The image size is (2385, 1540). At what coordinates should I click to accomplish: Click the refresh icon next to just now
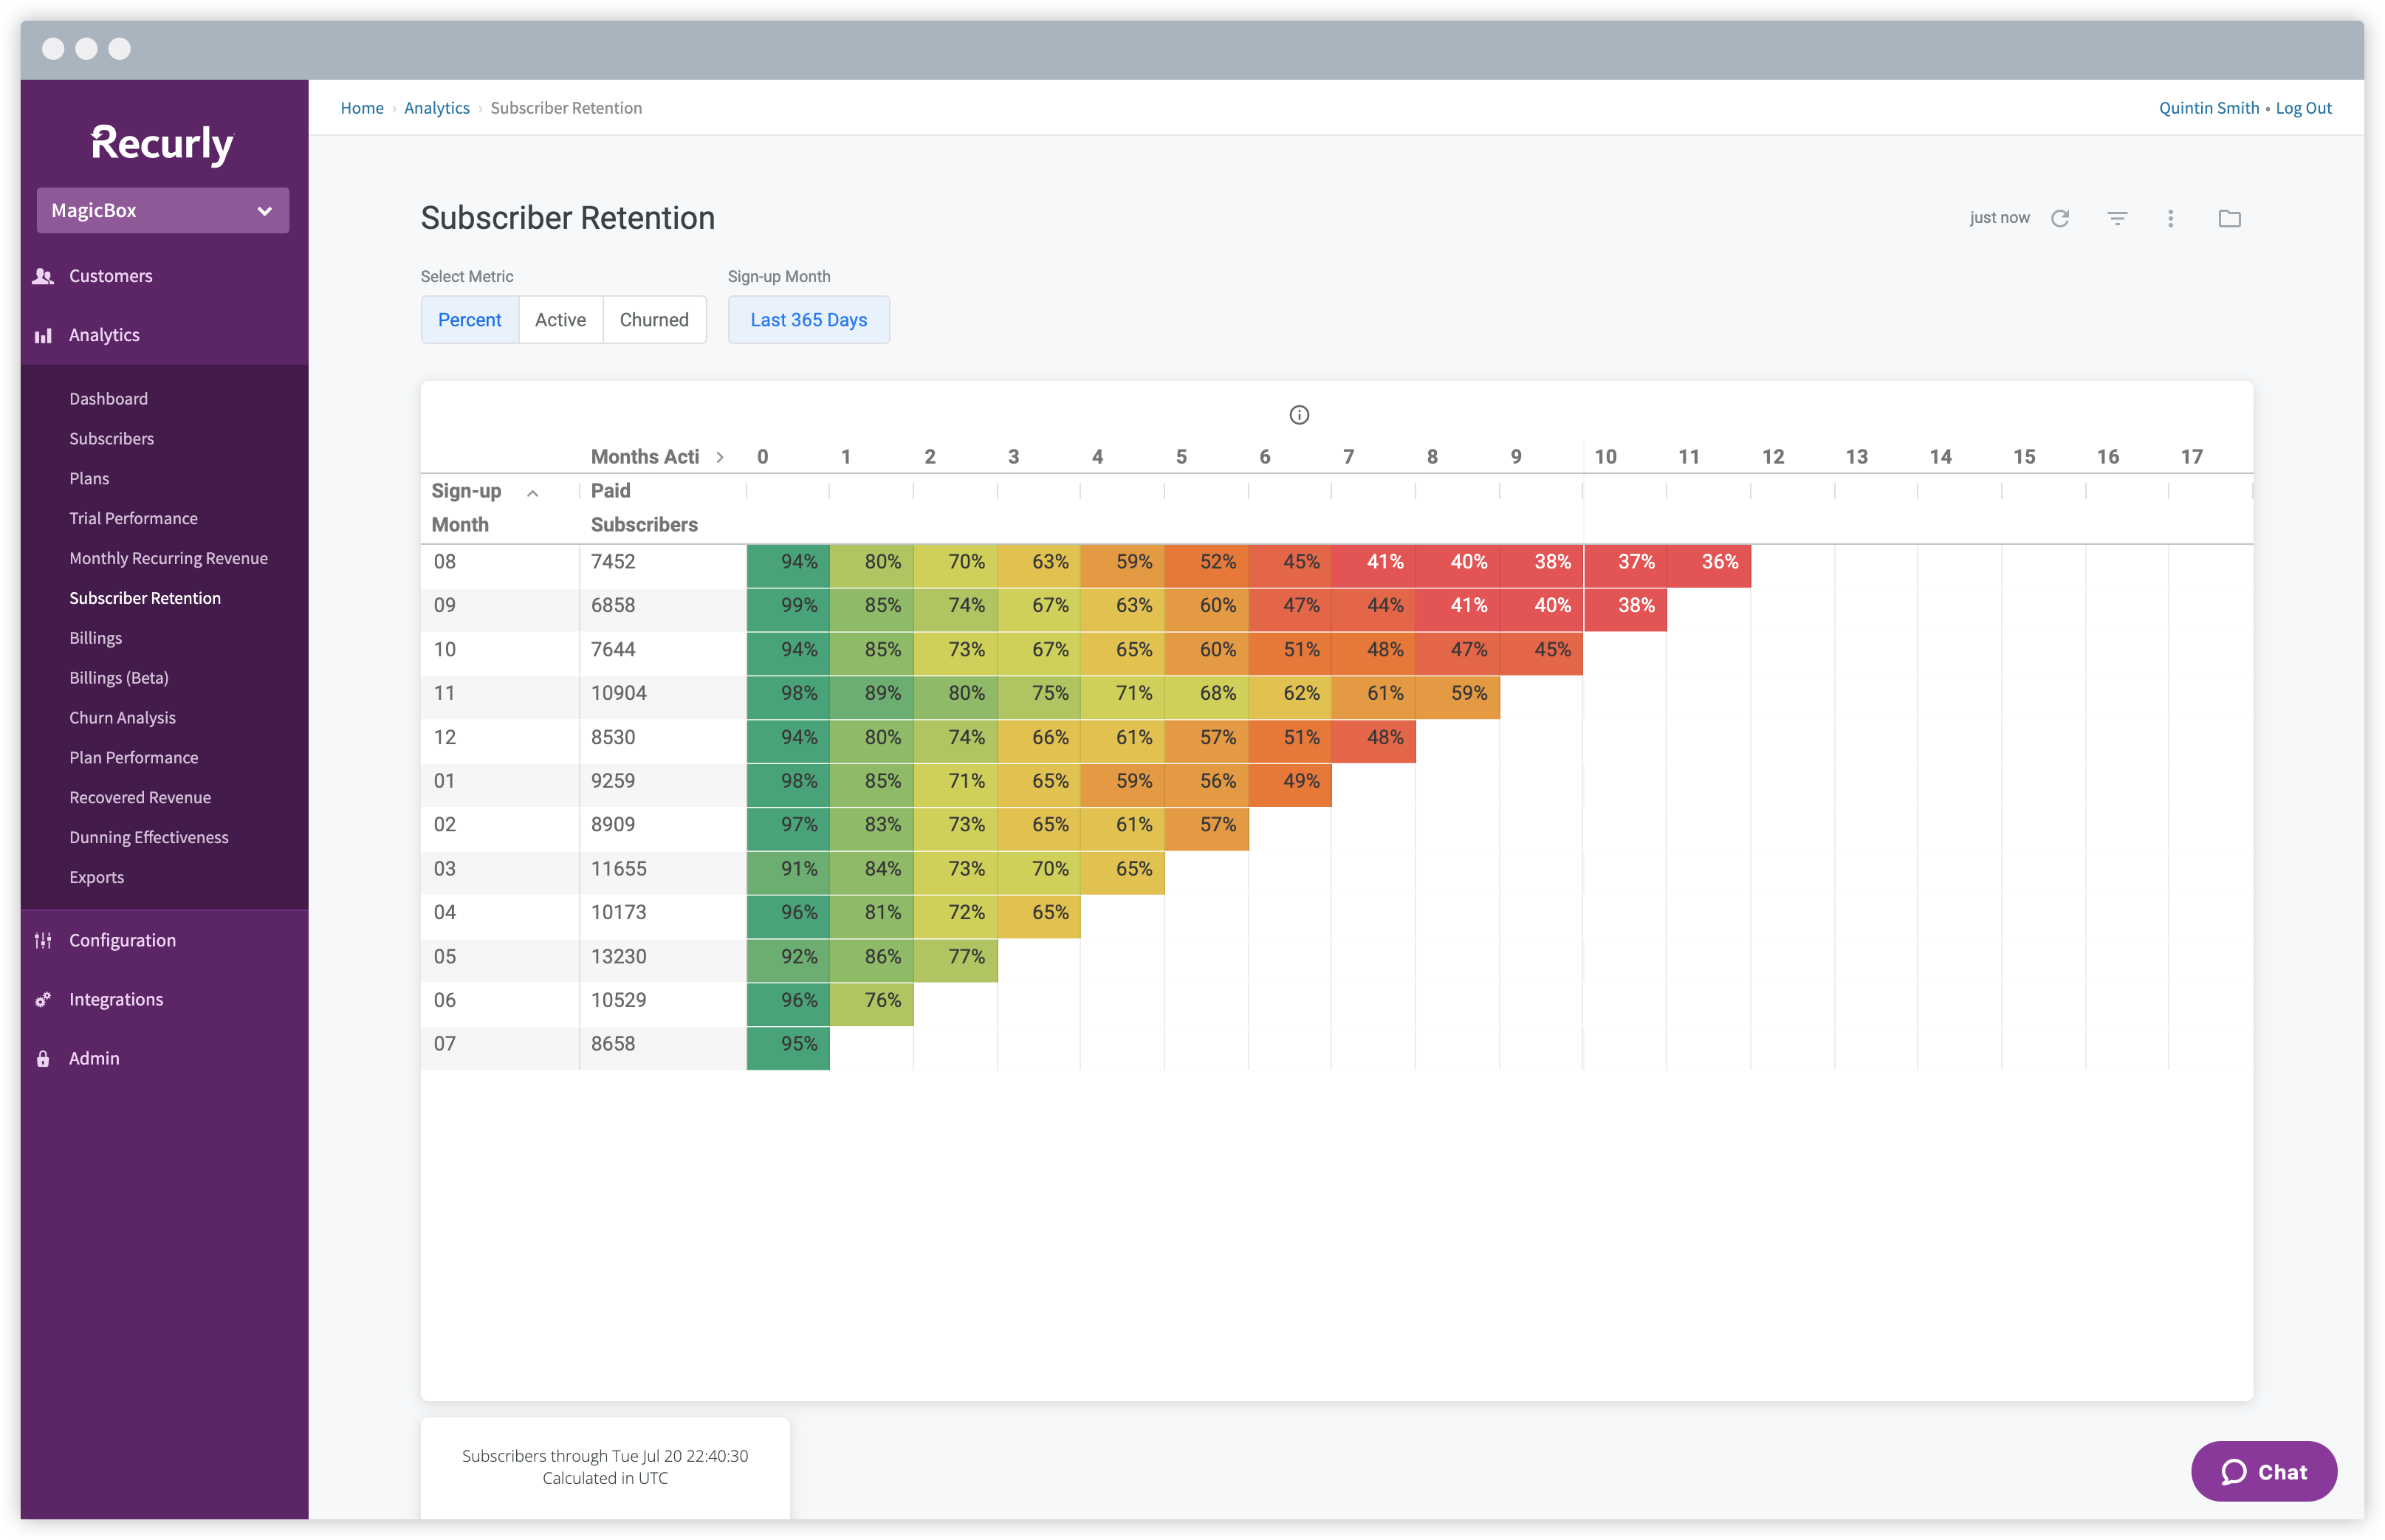click(2060, 218)
